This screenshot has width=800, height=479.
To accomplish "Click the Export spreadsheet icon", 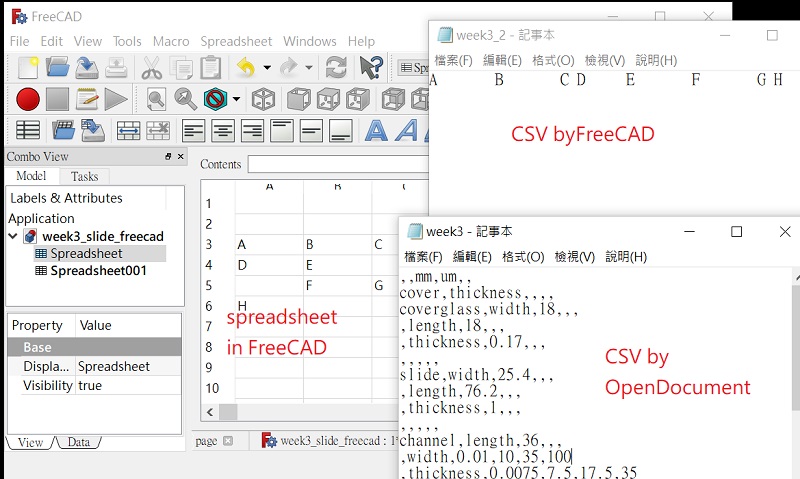I will 93,130.
